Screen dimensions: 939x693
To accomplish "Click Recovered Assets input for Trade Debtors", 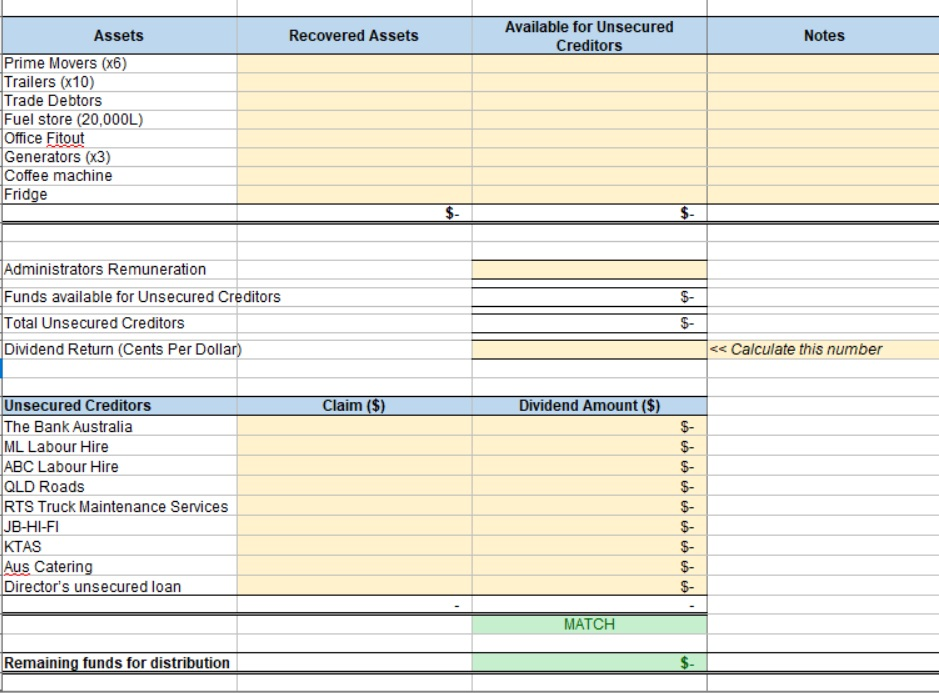I will click(354, 101).
